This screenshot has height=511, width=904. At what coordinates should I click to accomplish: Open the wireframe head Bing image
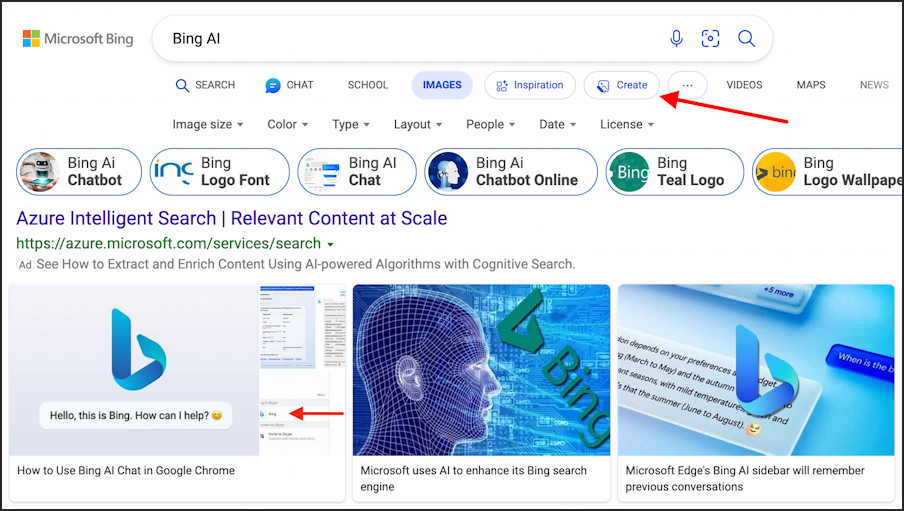pos(481,370)
